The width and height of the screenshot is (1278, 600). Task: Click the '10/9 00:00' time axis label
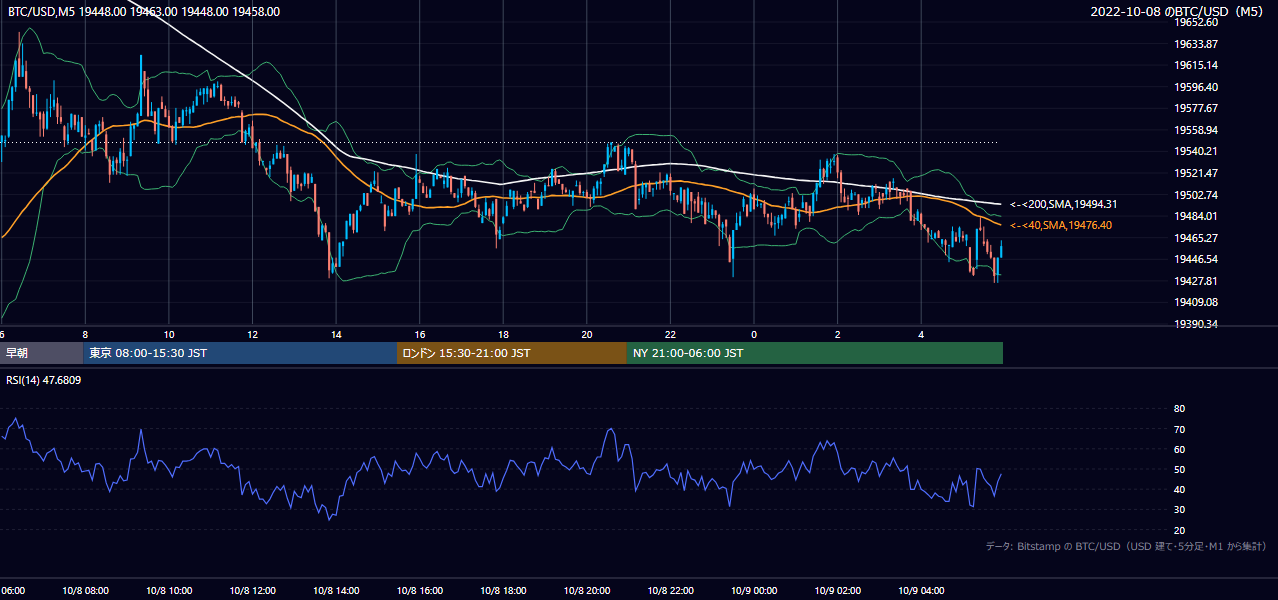click(754, 591)
